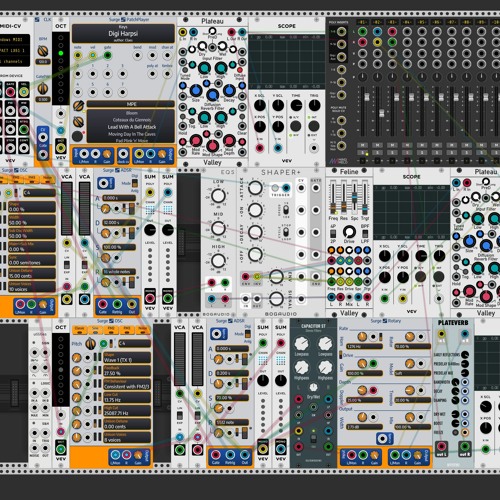This screenshot has height=500, width=500.
Task: Click the TIME knob on top-row Scope
Action: pos(296,105)
